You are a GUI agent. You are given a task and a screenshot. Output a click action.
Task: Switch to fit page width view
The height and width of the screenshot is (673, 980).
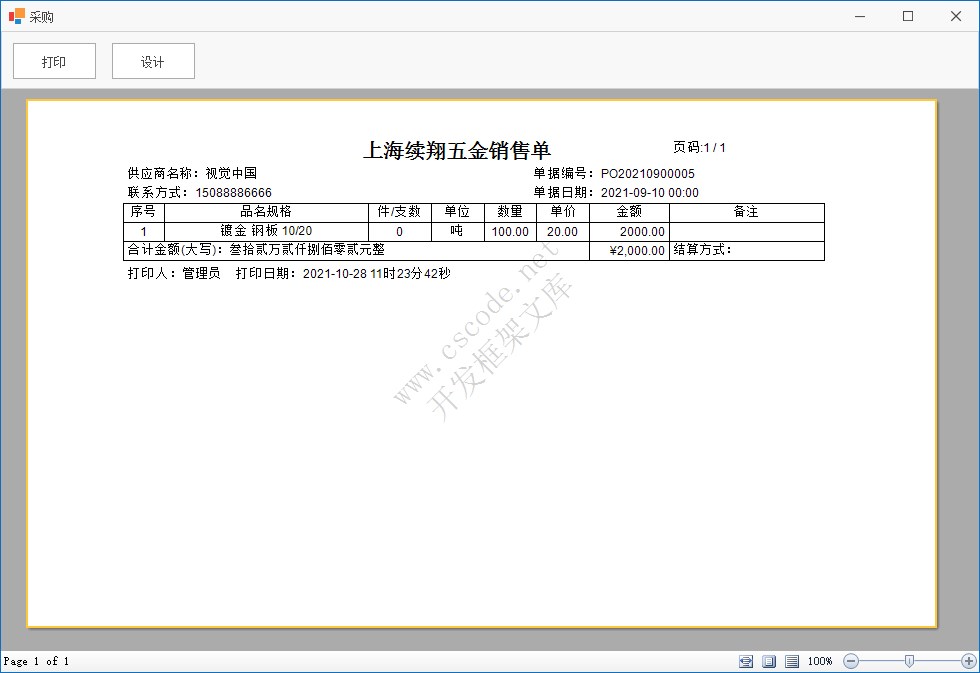pos(746,661)
